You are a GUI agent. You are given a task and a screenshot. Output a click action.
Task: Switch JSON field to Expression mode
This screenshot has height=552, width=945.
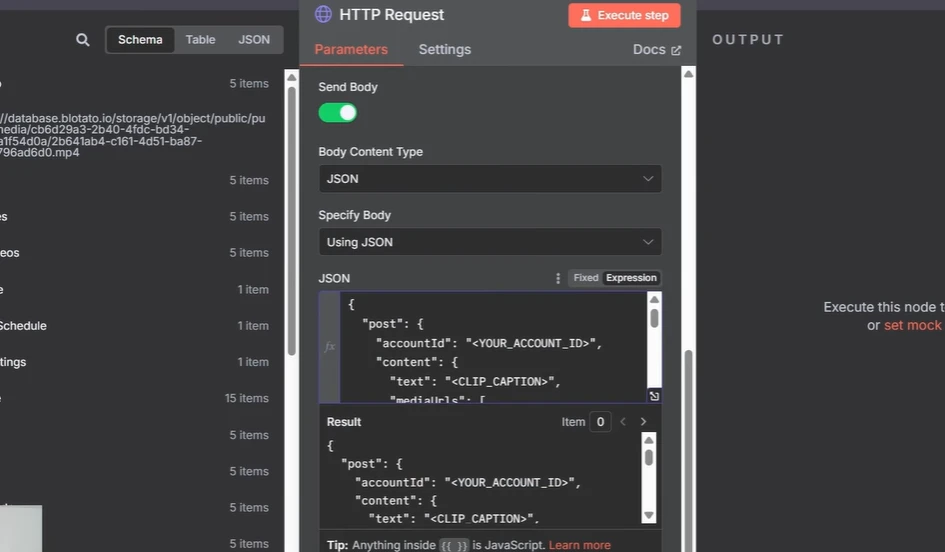click(631, 278)
